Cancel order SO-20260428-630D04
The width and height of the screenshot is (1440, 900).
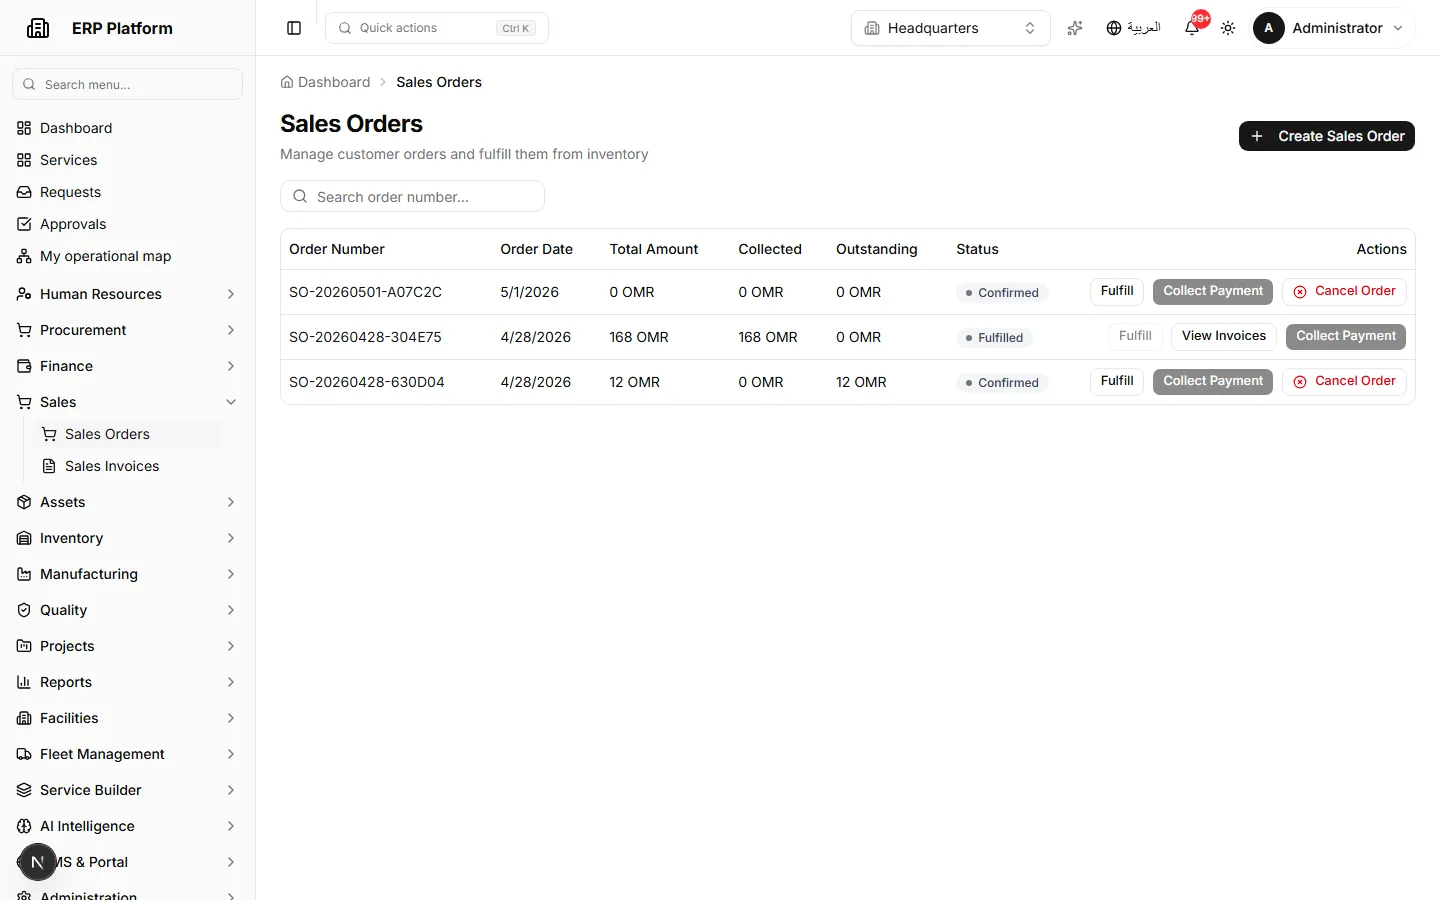[x=1344, y=381]
